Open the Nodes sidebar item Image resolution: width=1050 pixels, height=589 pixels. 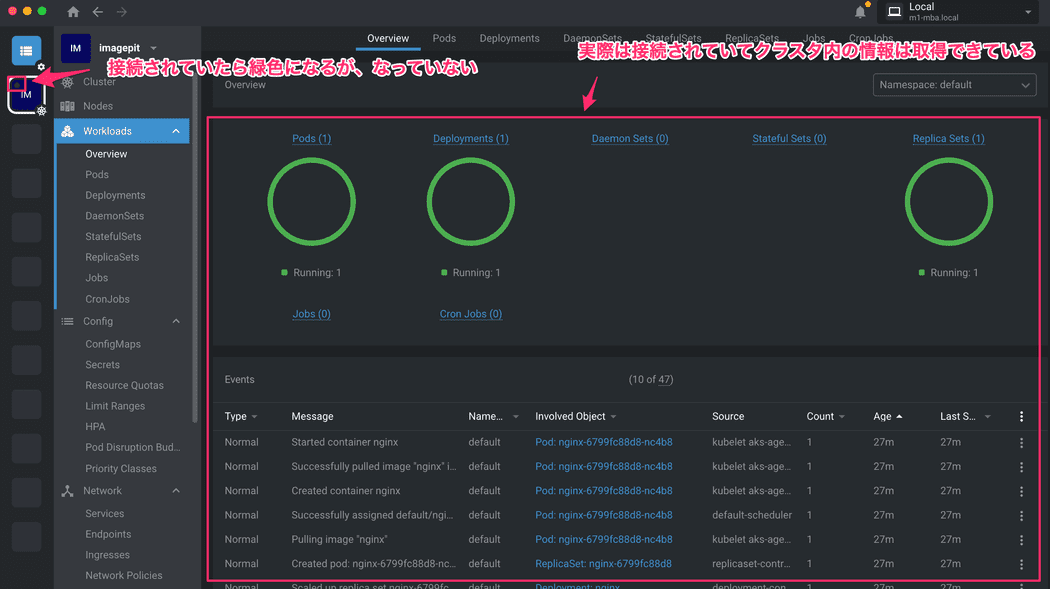[97, 106]
